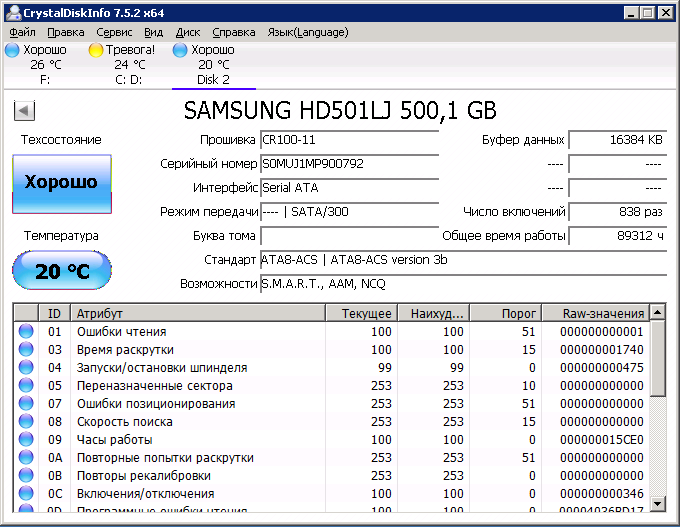Select the Включения/отключения row
Viewport: 680px width, 527px height.
coord(332,494)
